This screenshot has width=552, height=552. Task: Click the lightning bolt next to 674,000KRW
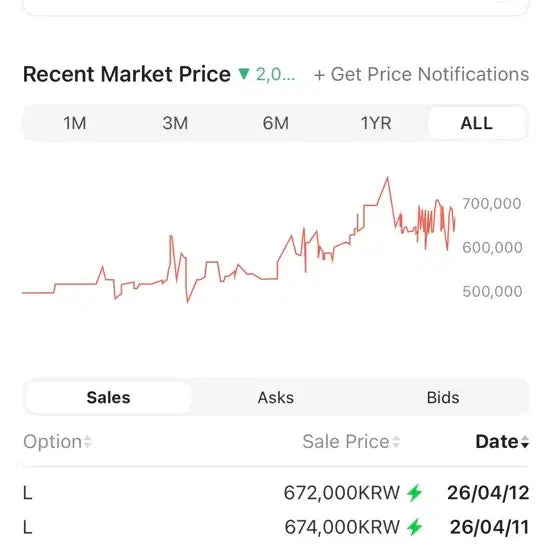point(414,527)
